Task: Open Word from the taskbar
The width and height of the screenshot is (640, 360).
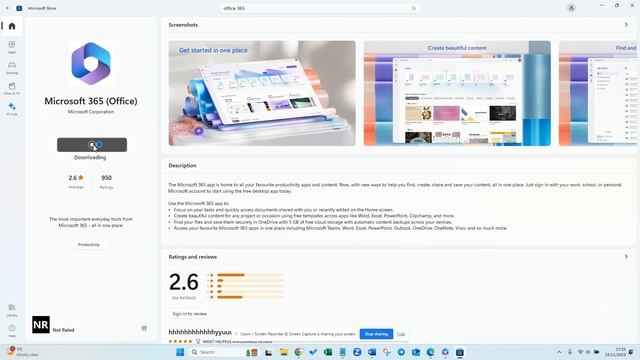Action: [x=372, y=352]
